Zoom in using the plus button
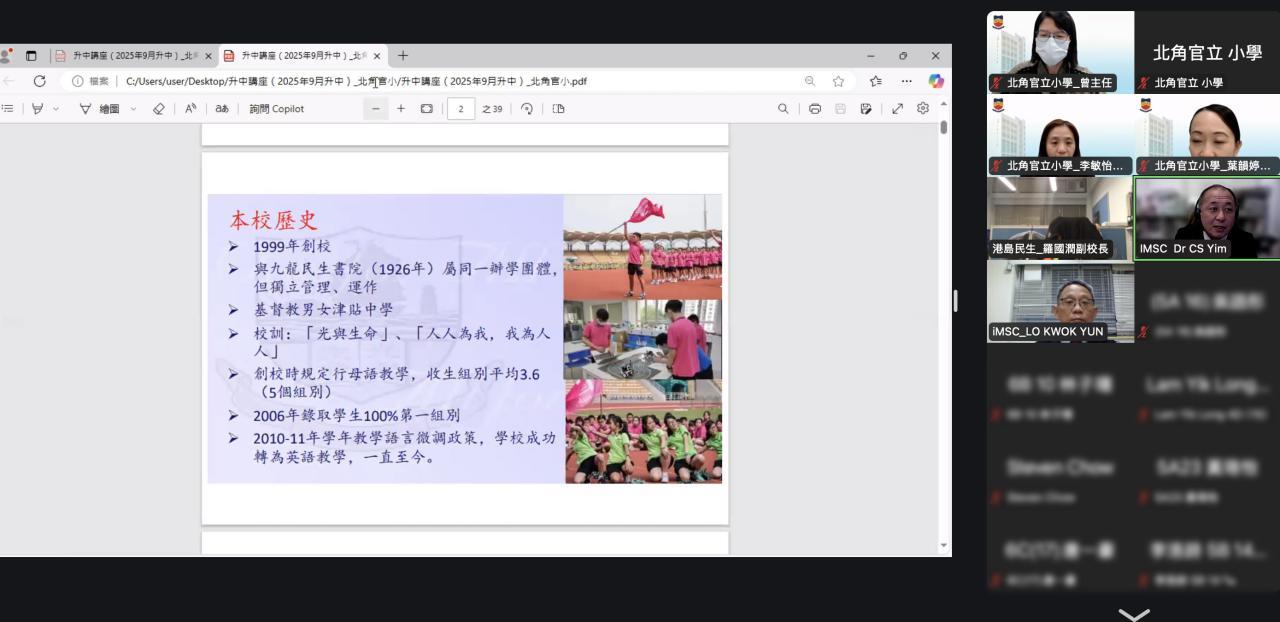This screenshot has height=622, width=1280. coord(401,109)
